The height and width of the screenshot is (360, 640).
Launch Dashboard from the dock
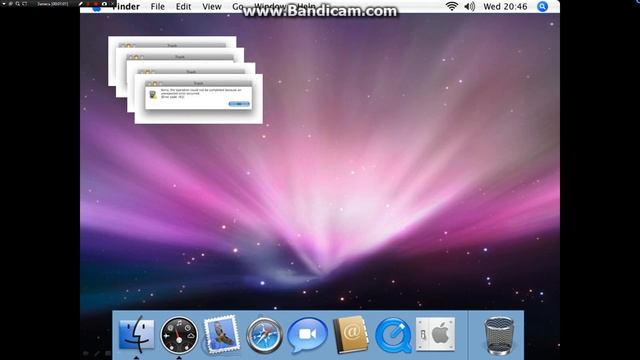[x=179, y=335]
